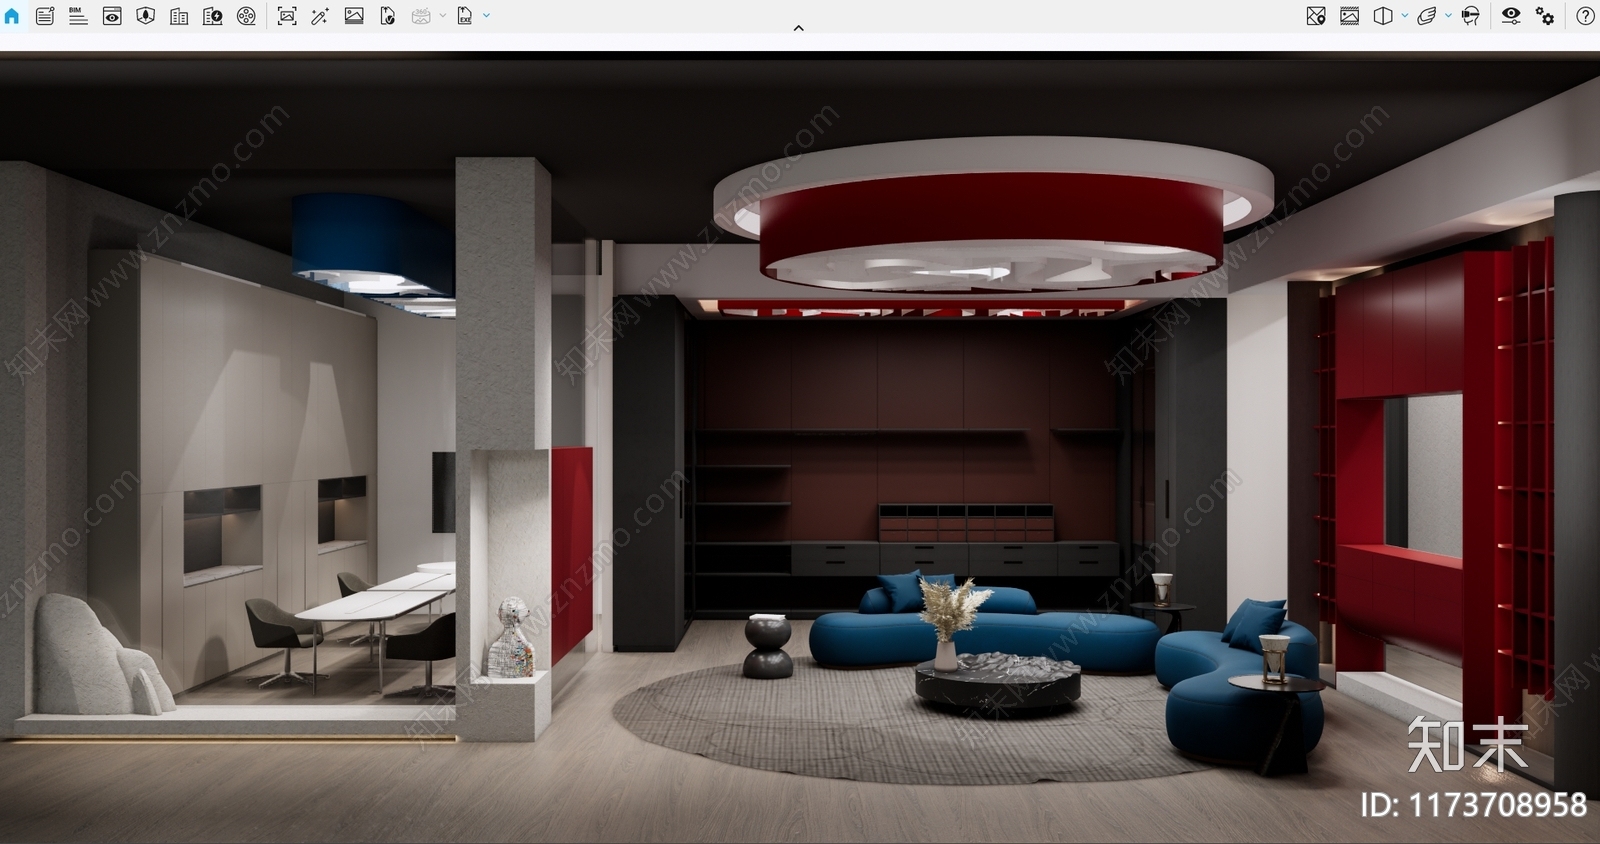Open the document with checkmark export icon
Viewport: 1600px width, 844px height.
[388, 16]
